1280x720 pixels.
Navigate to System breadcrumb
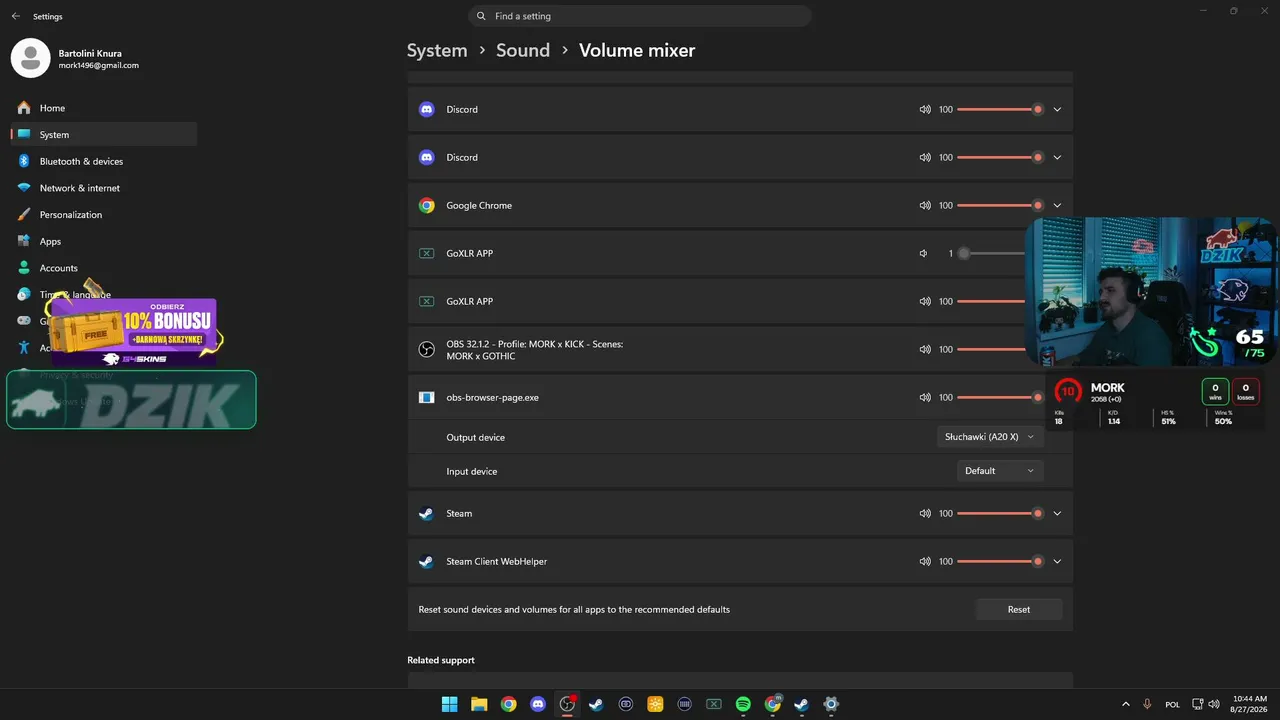(437, 50)
